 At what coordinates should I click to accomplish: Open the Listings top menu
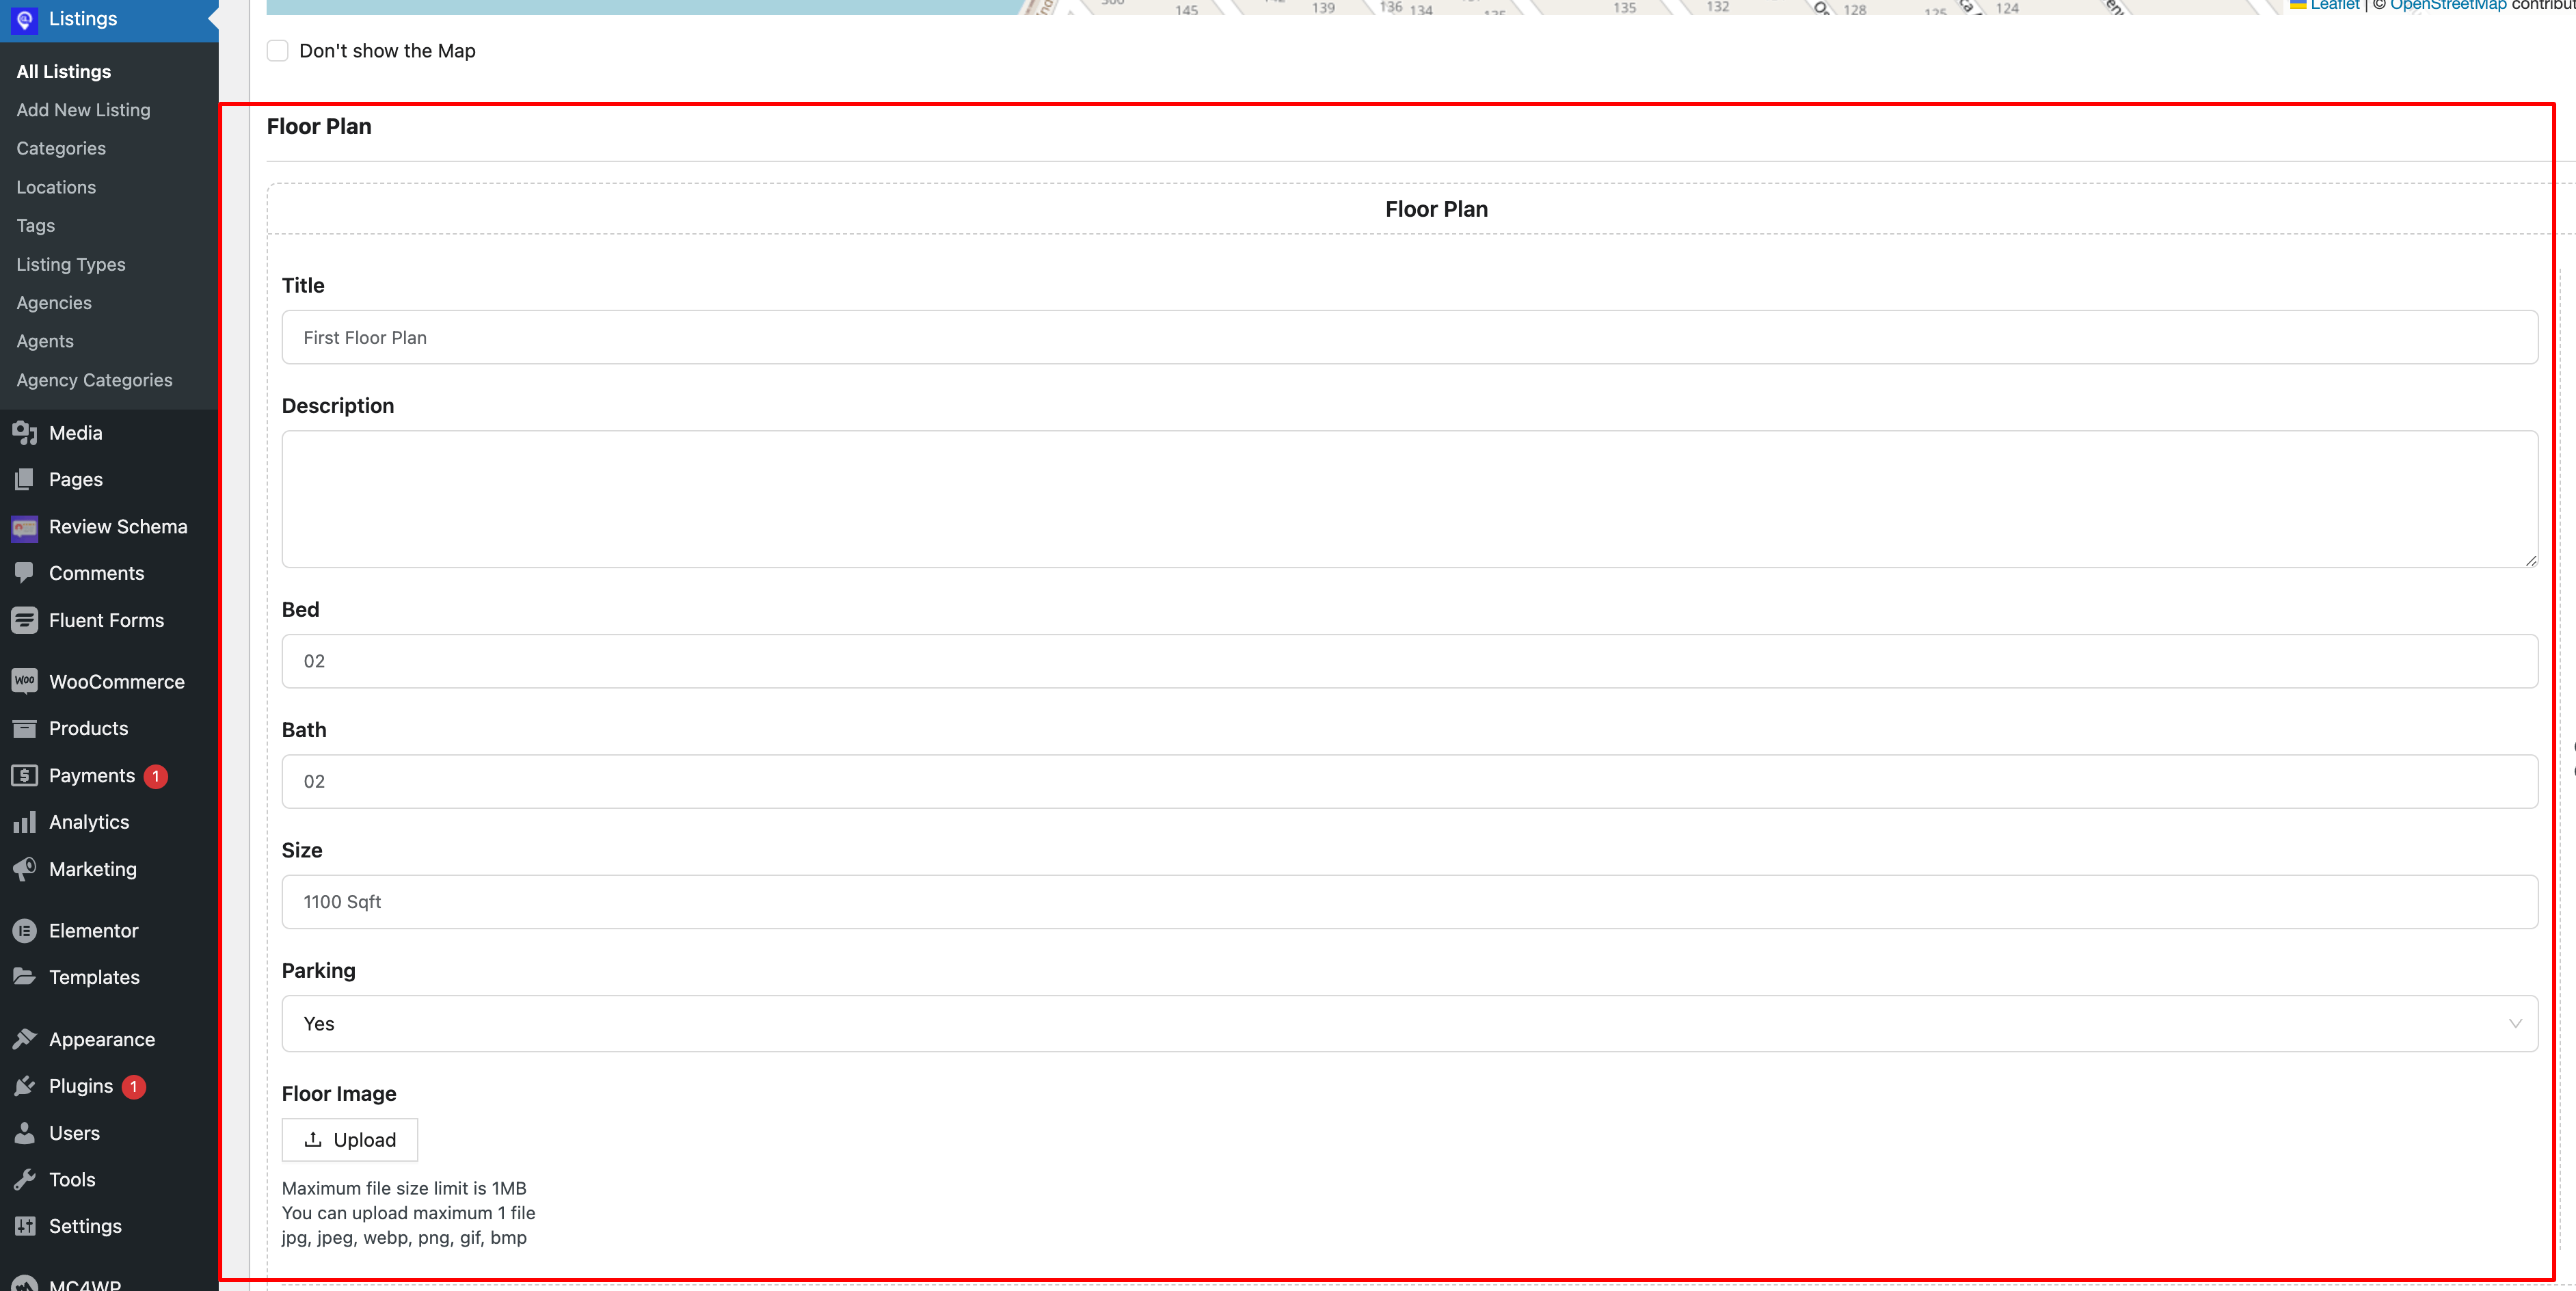[x=109, y=19]
